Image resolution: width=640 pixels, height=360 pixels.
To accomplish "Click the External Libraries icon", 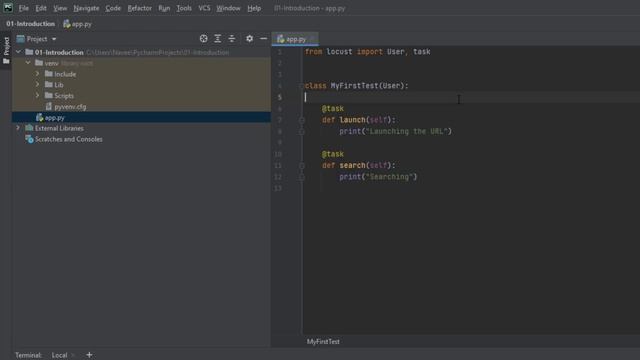I will [x=29, y=128].
